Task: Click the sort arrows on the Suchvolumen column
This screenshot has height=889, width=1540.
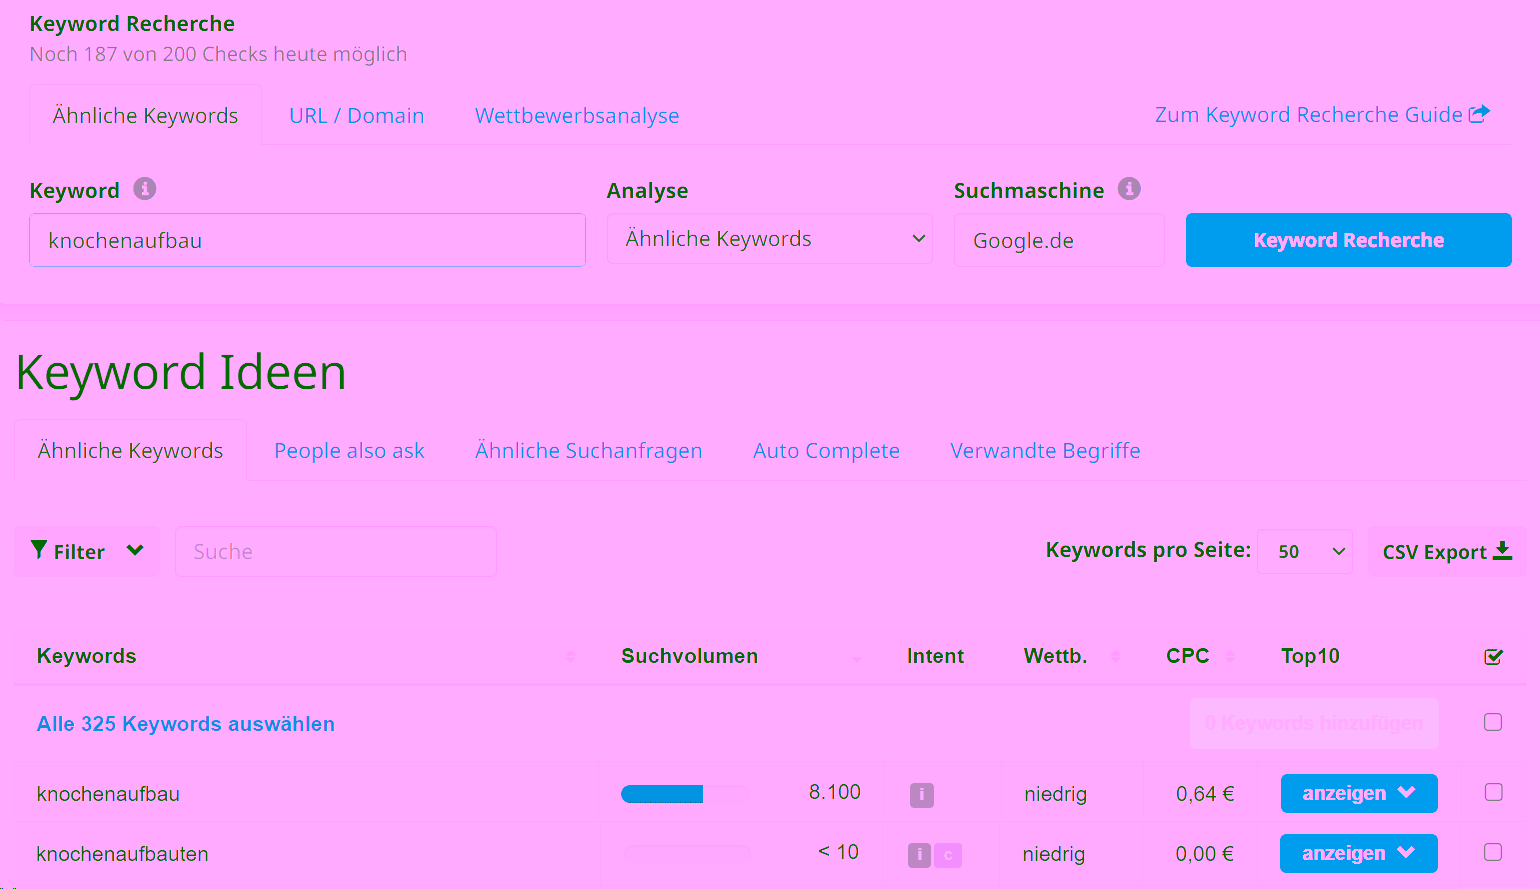Action: click(856, 660)
